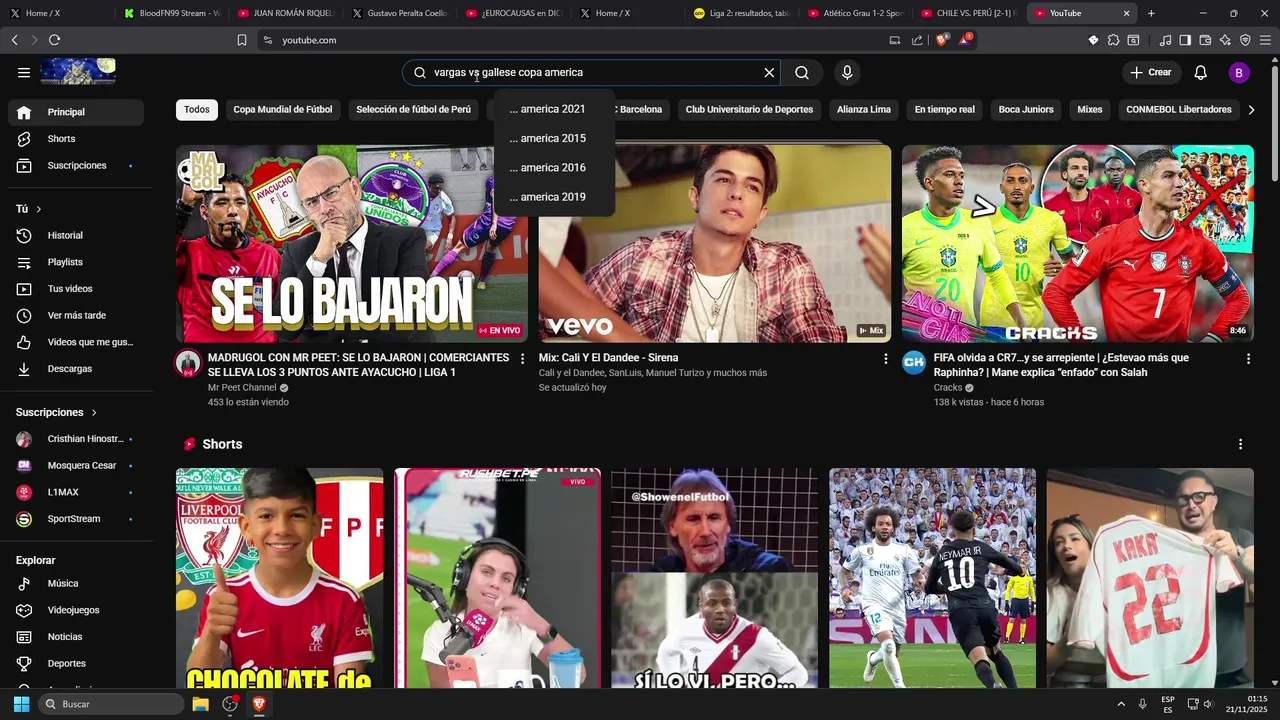Image resolution: width=1280 pixels, height=720 pixels.
Task: Choose suggestion america 2019
Action: [554, 197]
